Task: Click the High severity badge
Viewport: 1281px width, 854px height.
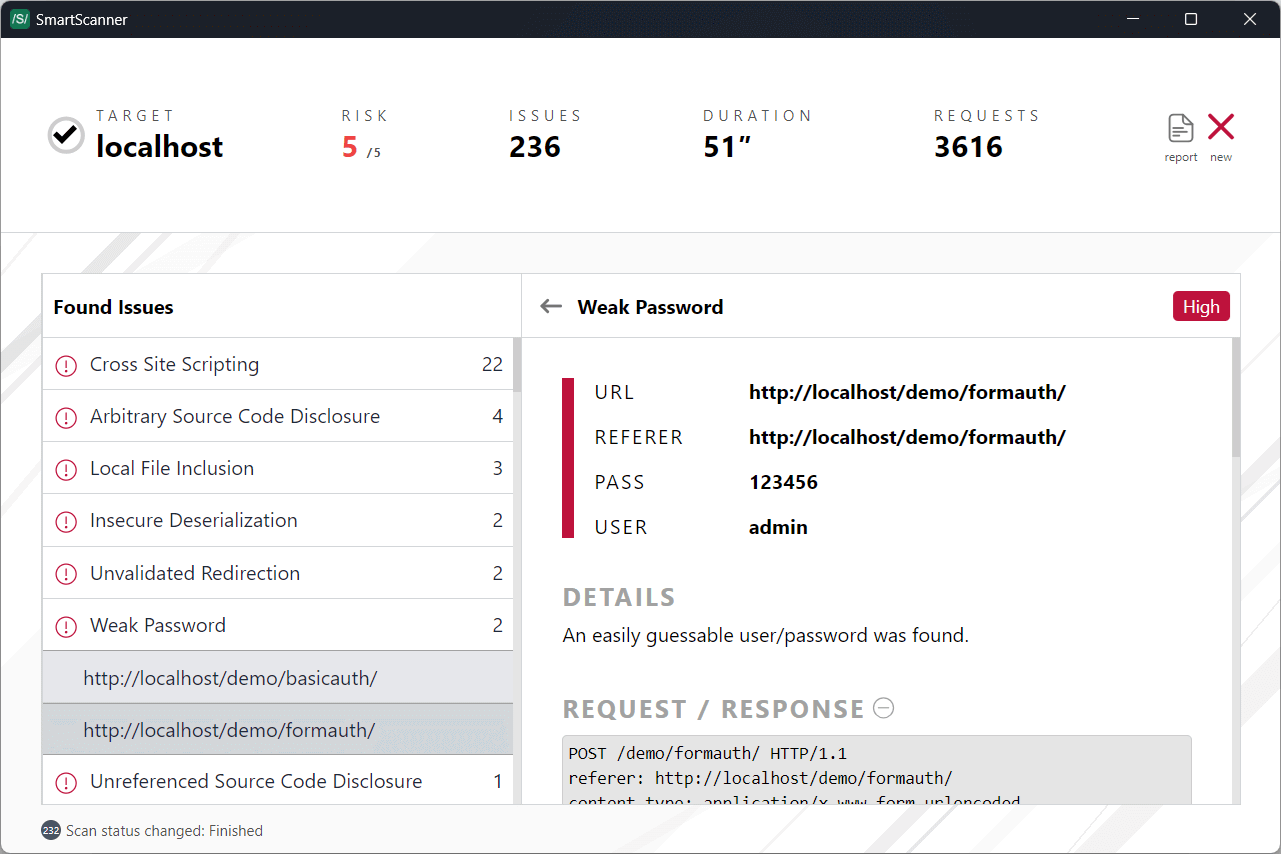Action: coord(1201,307)
